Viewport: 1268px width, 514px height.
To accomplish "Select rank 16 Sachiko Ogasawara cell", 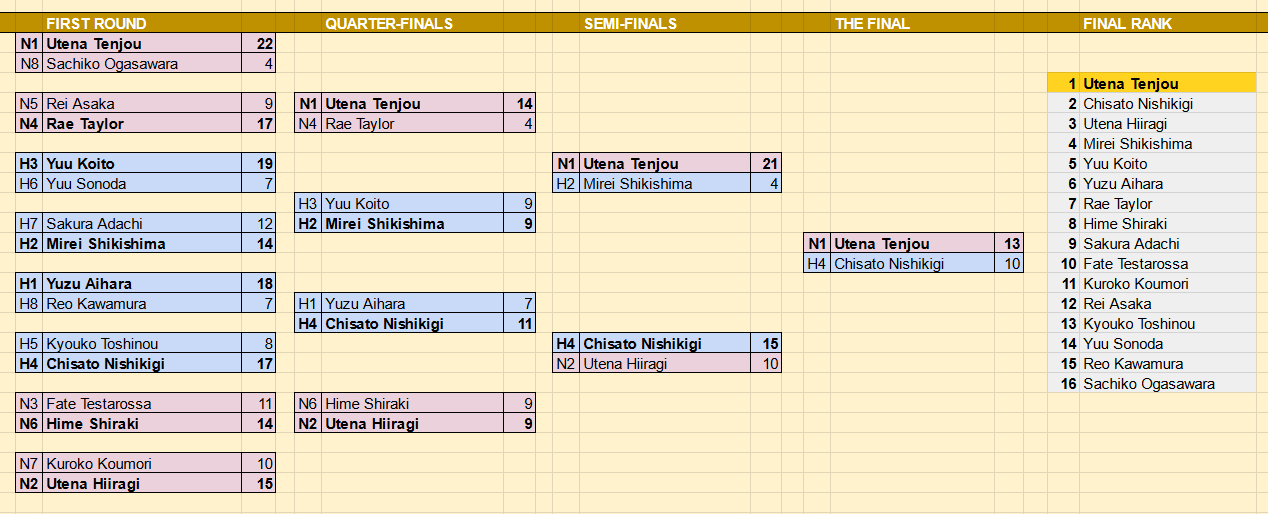I will pos(1152,384).
